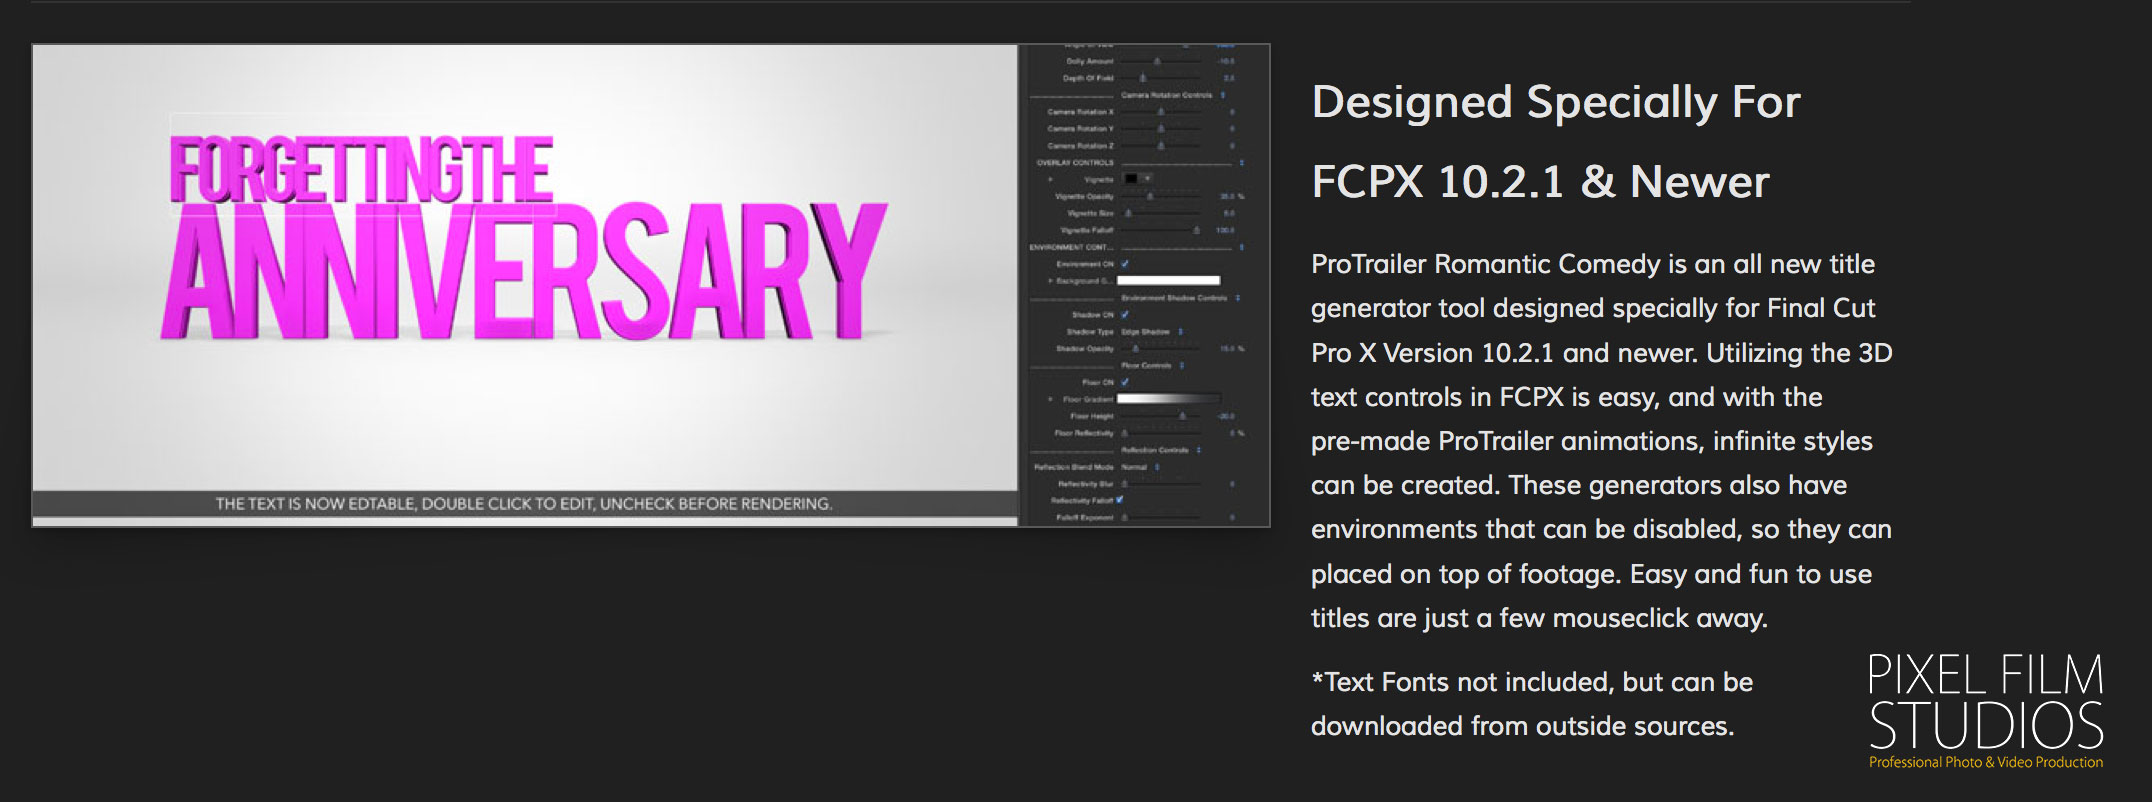Screen dimensions: 2152x802
Task: Expand the Floor Gradient disclosure triangle
Action: (x=1050, y=399)
